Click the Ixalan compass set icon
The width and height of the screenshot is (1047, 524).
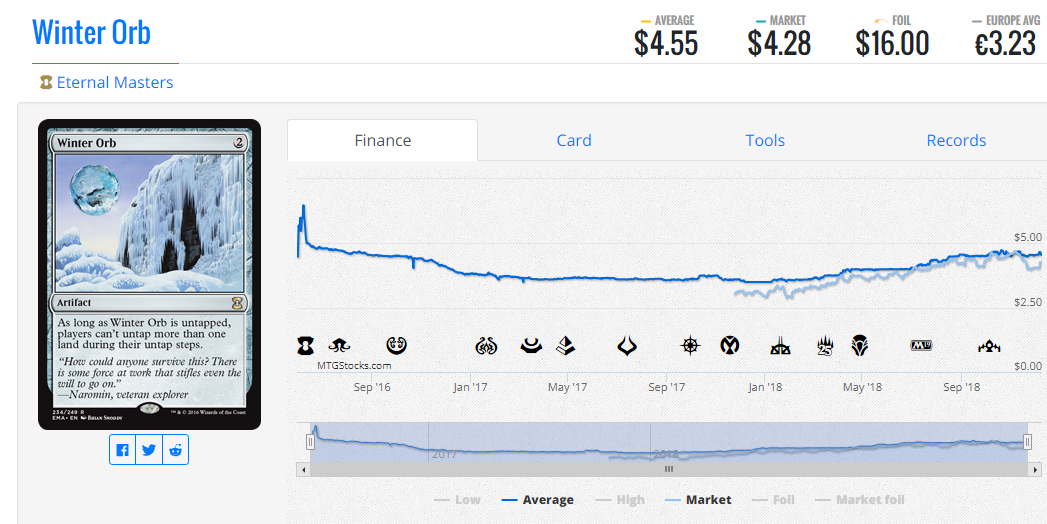click(690, 346)
